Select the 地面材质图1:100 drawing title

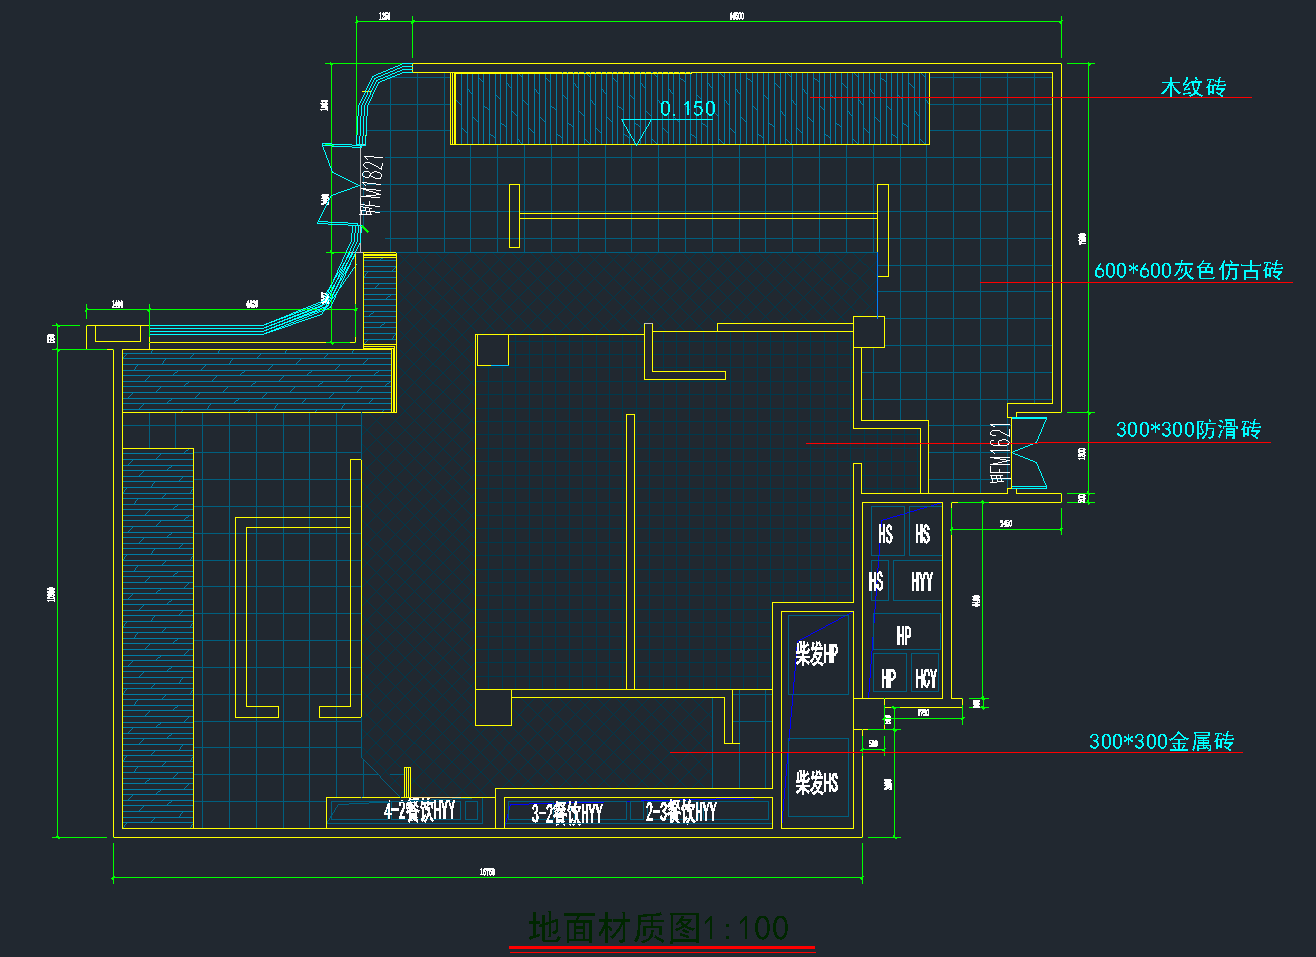click(x=658, y=927)
